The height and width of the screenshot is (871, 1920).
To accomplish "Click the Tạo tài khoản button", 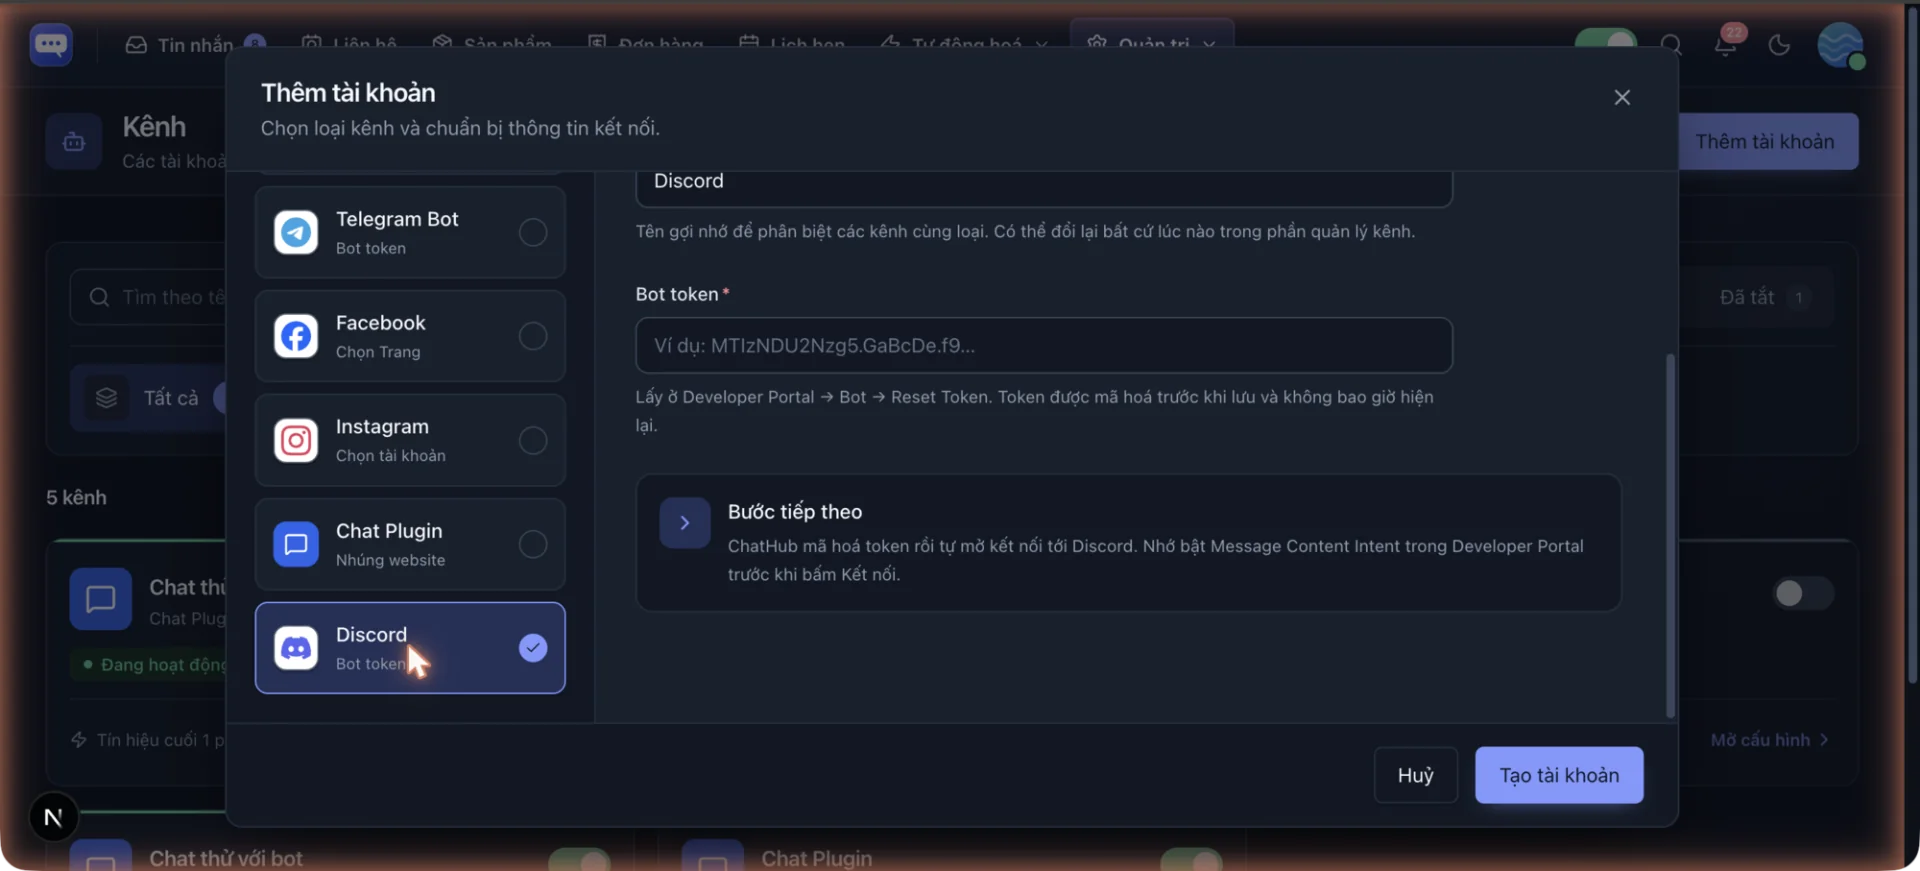I will pos(1559,775).
